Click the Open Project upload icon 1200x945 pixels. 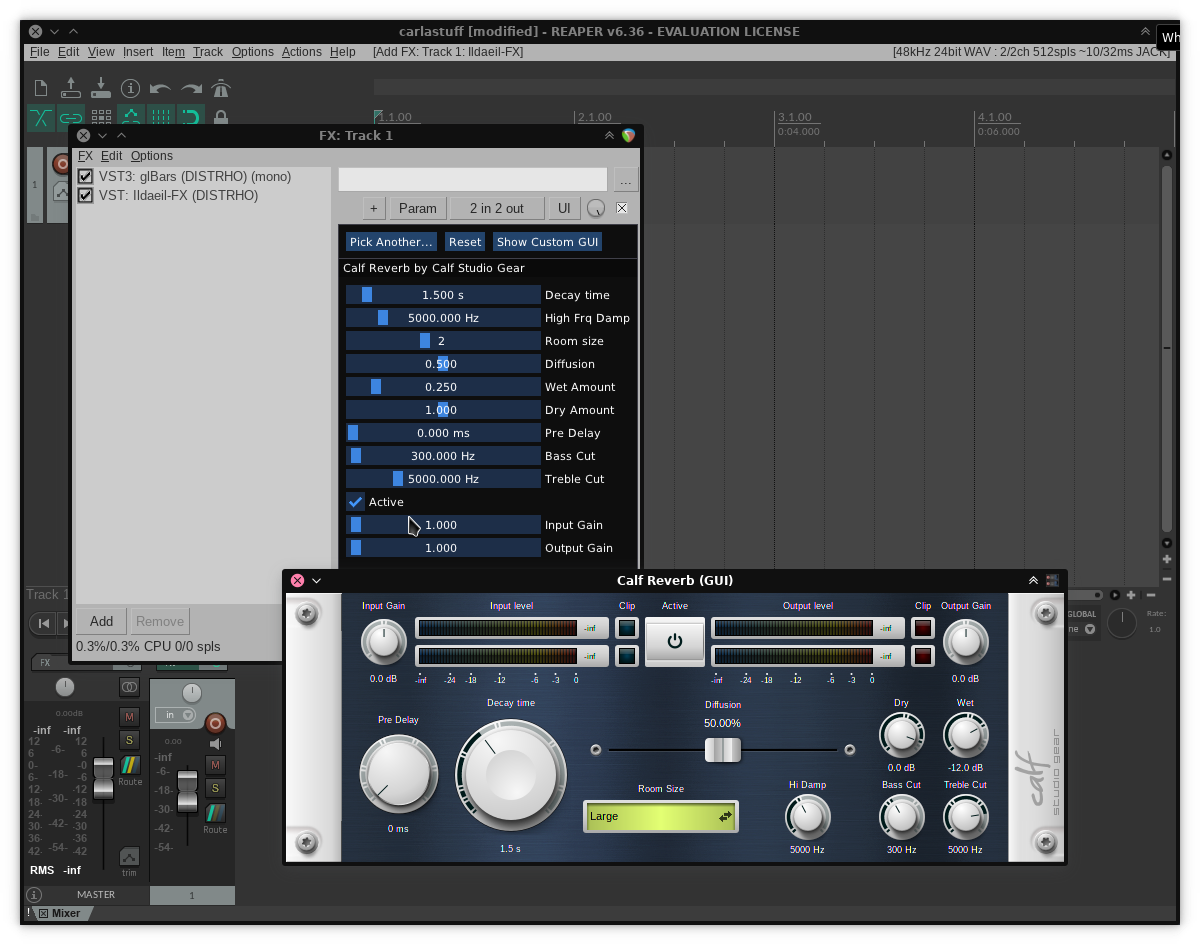(x=71, y=88)
